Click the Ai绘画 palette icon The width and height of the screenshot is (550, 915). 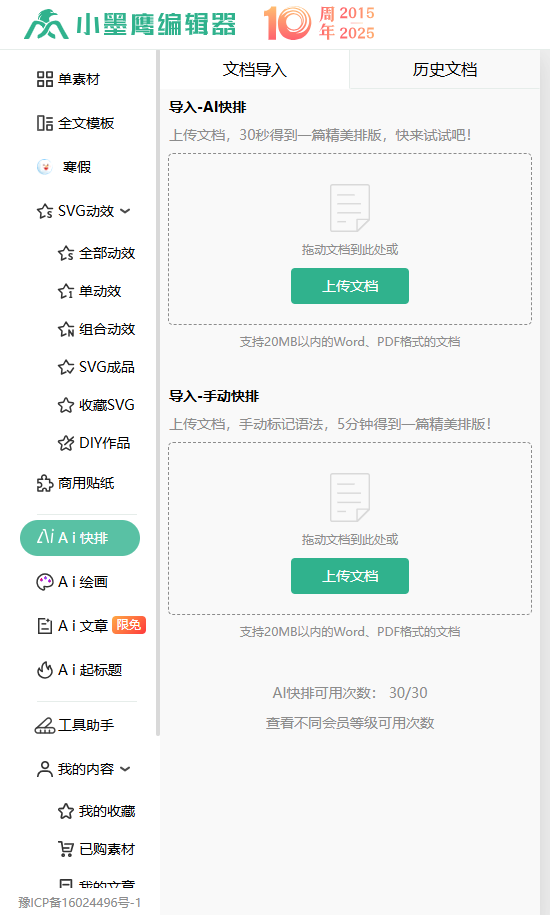tap(45, 582)
